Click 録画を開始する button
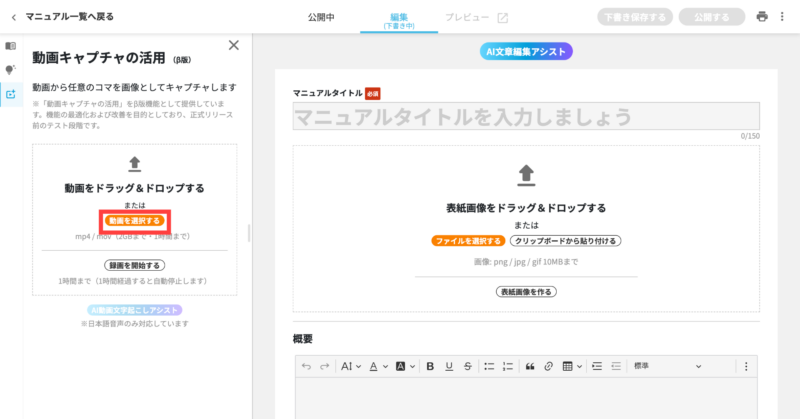800x419 pixels. pyautogui.click(x=135, y=265)
